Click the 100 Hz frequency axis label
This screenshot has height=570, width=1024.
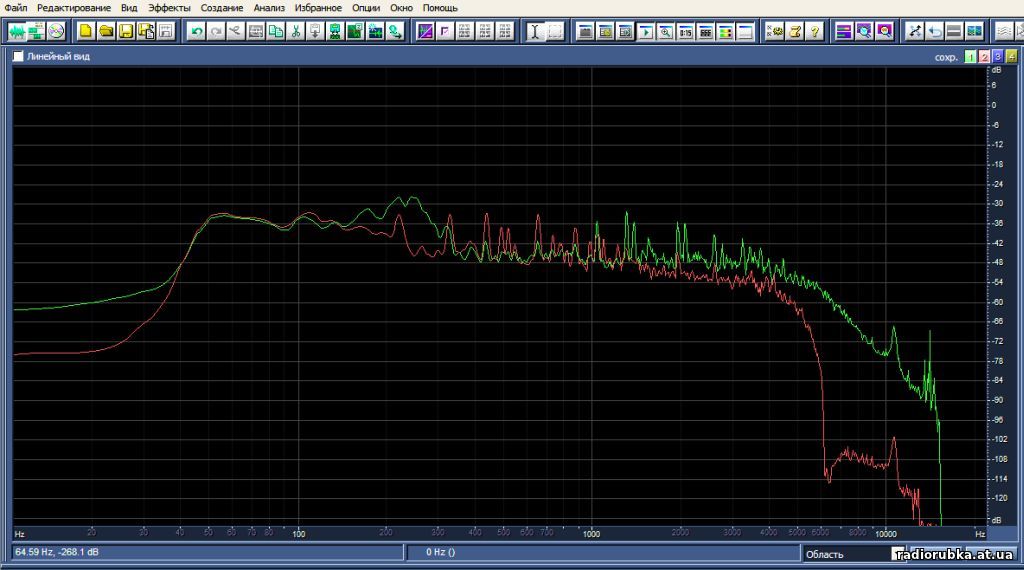298,534
